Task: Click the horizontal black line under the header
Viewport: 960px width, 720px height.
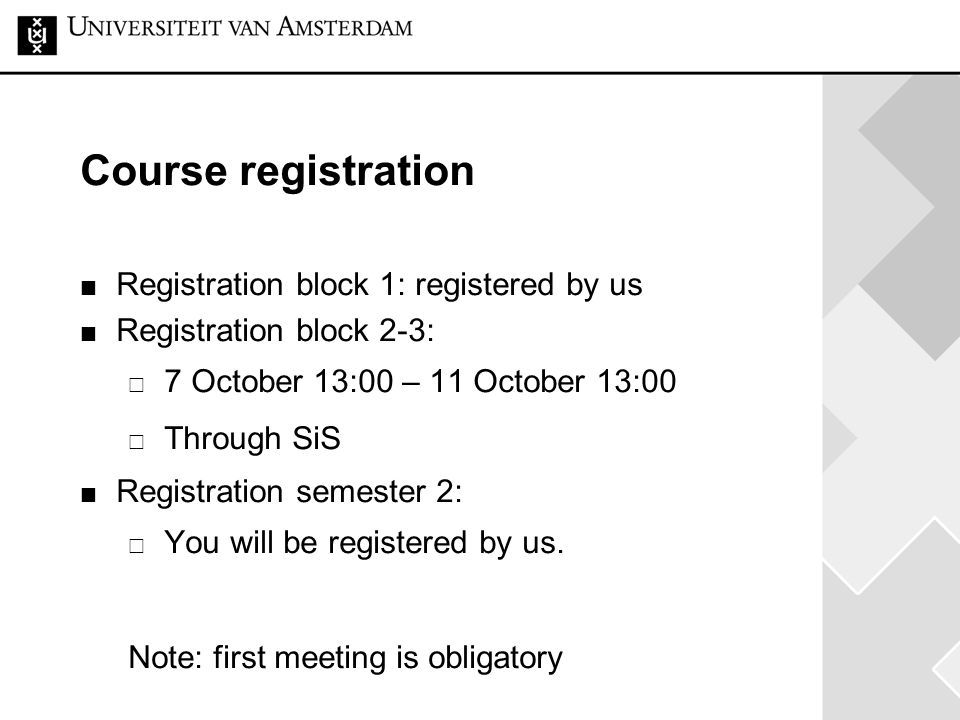Action: tap(480, 73)
